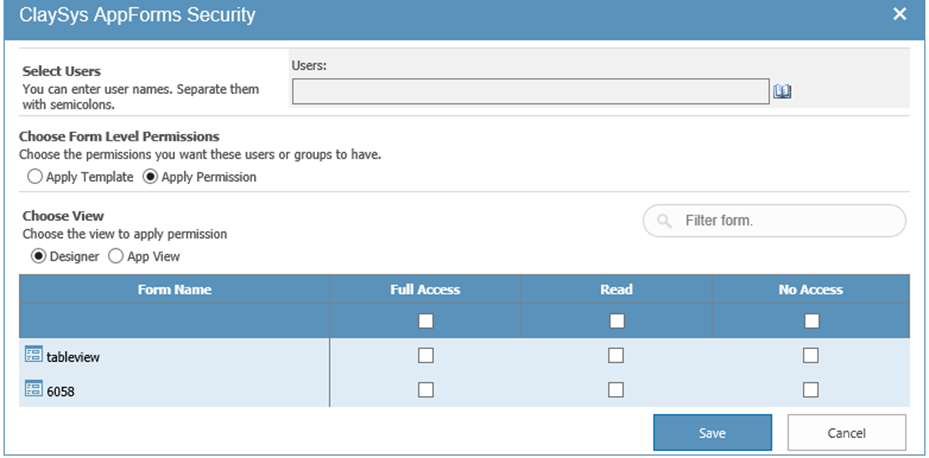Click the search magnifier in Filter form
Viewport: 929px width, 458px height.
point(665,221)
